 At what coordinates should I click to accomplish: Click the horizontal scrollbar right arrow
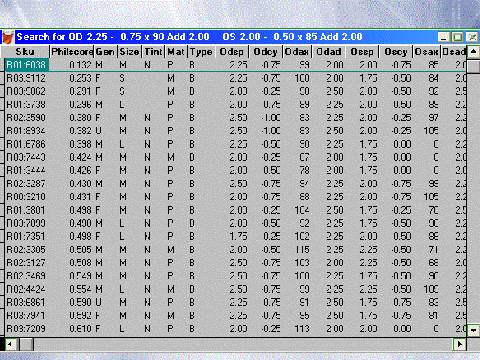pyautogui.click(x=460, y=344)
